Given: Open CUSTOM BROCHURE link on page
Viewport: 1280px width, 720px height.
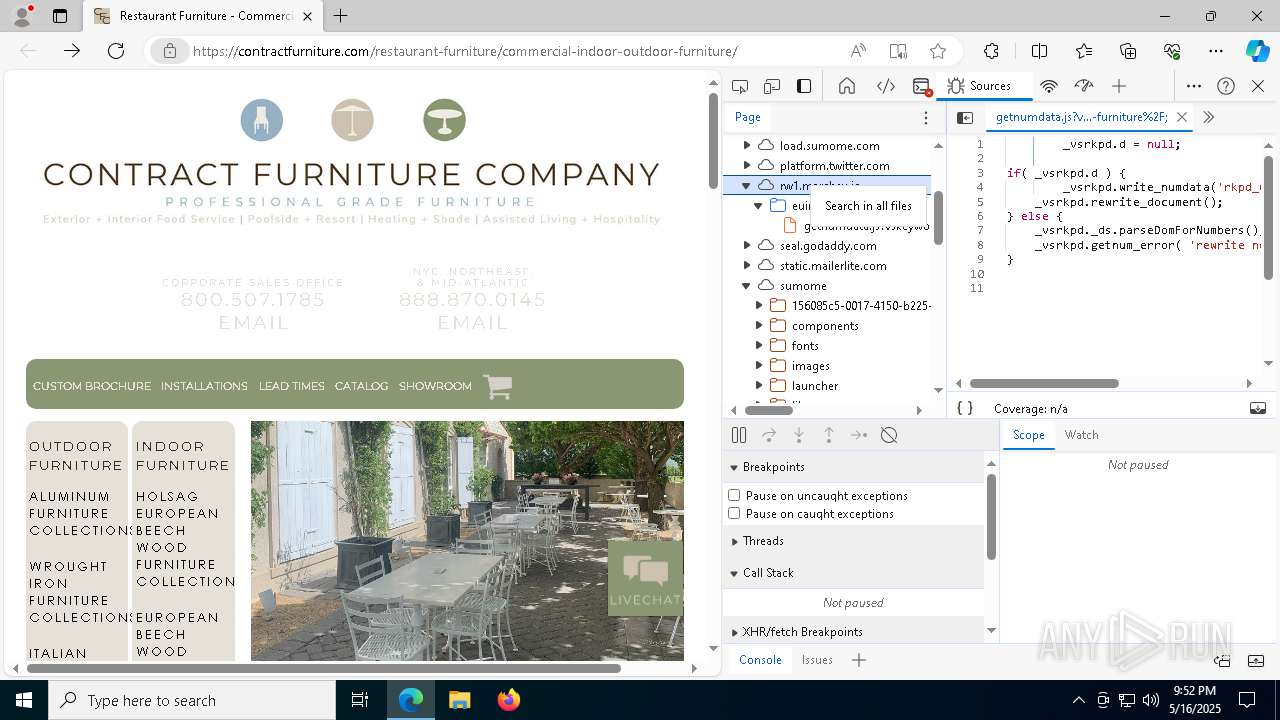Looking at the screenshot, I should click(92, 386).
